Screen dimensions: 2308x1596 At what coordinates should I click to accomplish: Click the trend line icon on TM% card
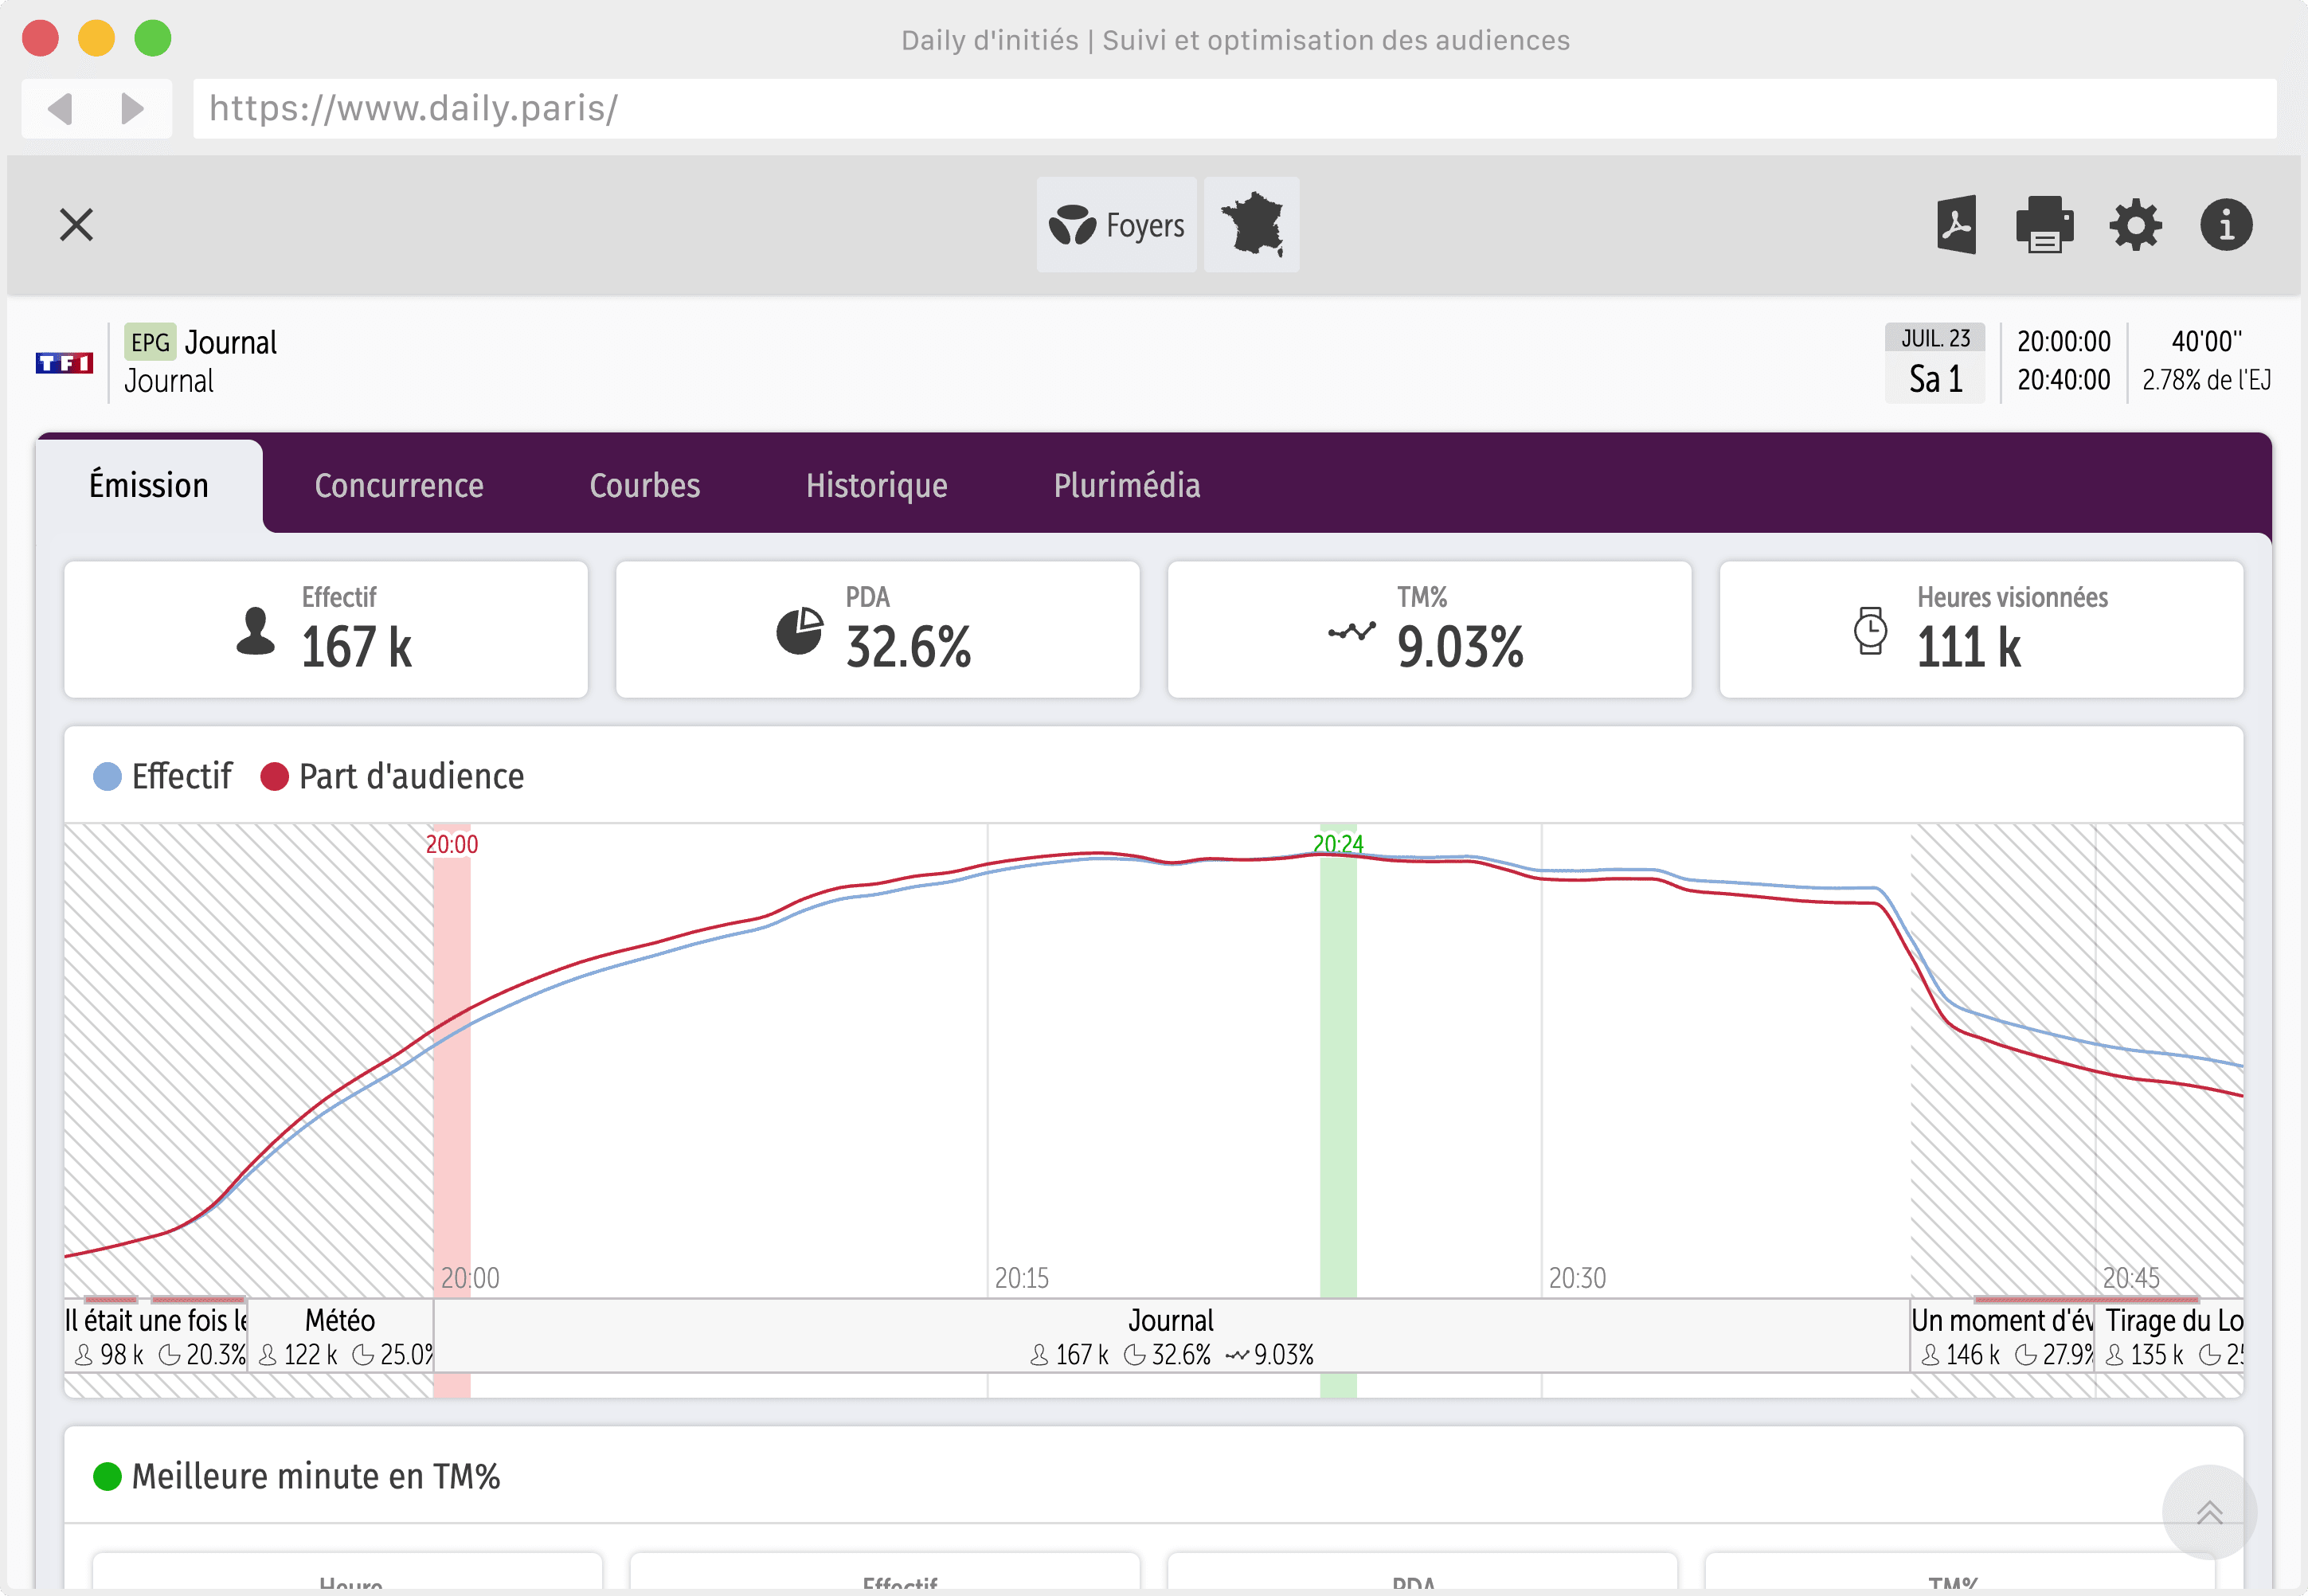point(1351,632)
